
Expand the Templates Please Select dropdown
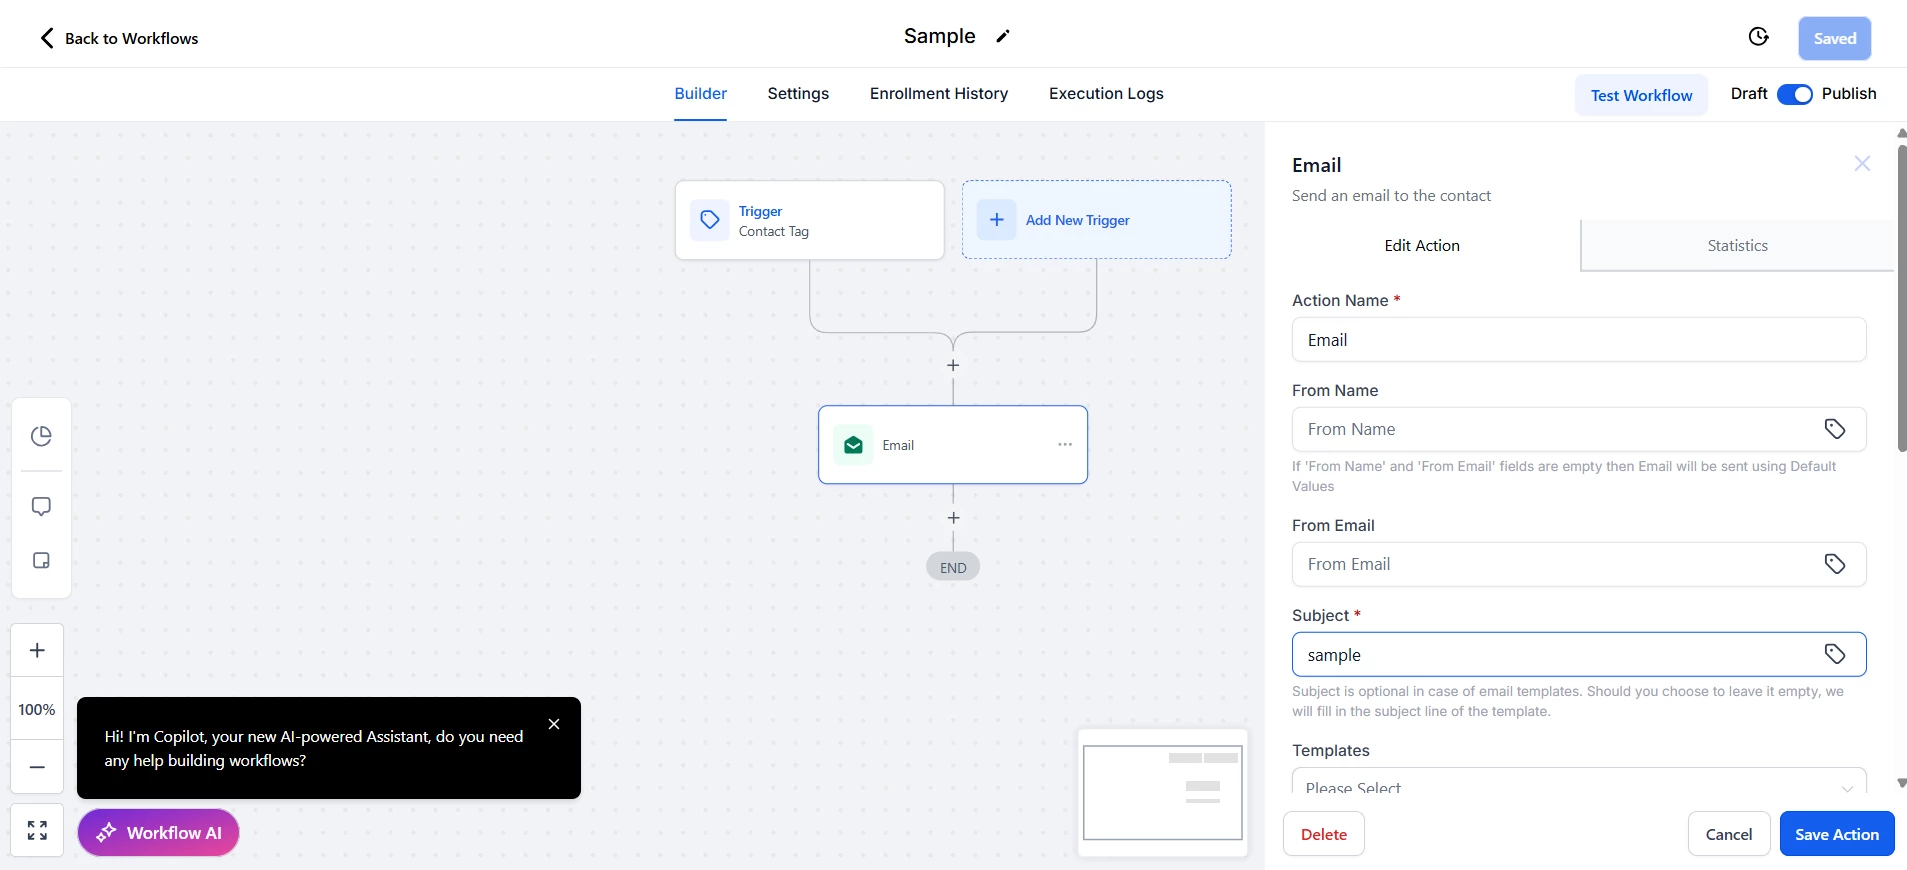(x=1579, y=782)
